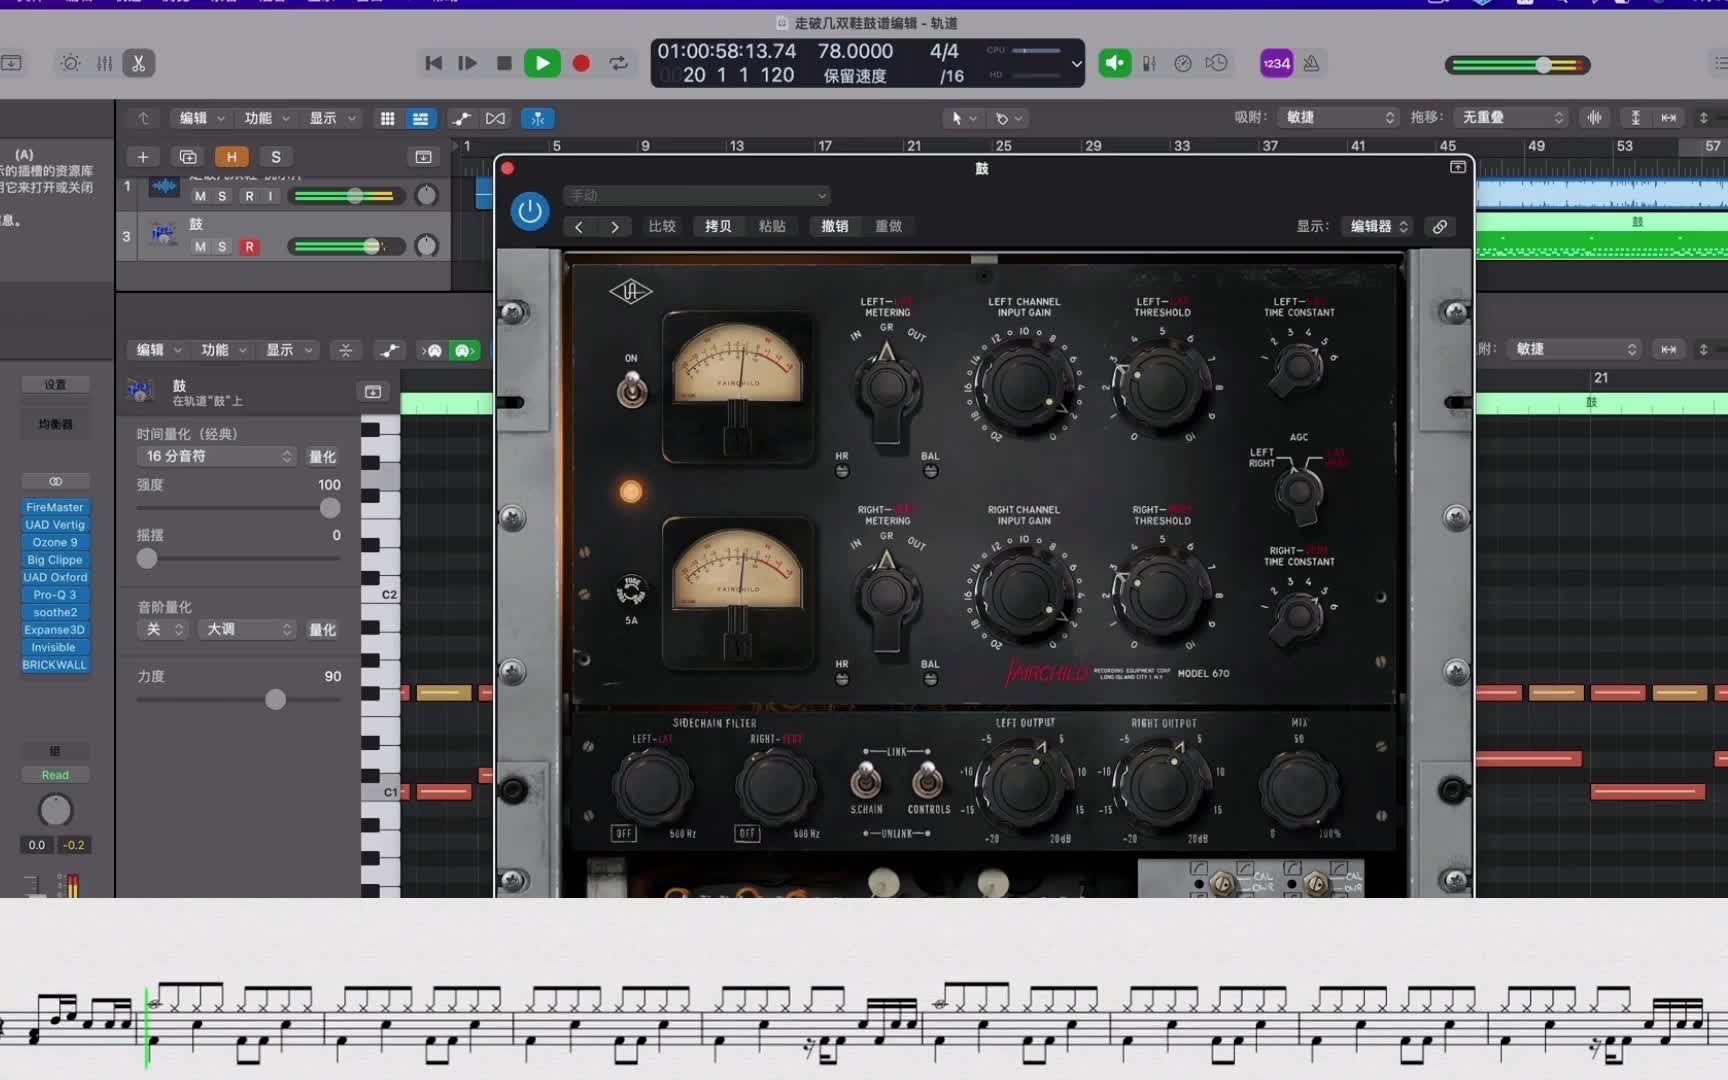1728x1080 pixels.
Task: Toggle the S.CHAIN link switch
Action: click(866, 779)
